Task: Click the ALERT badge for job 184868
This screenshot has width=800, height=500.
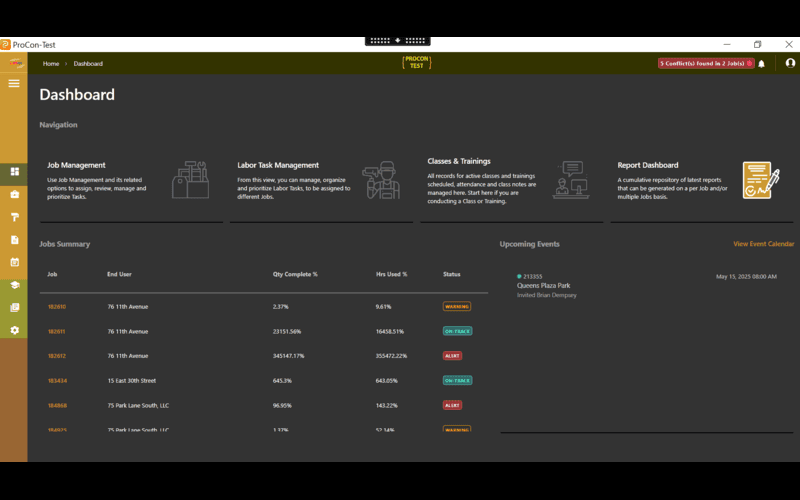Action: tap(452, 405)
